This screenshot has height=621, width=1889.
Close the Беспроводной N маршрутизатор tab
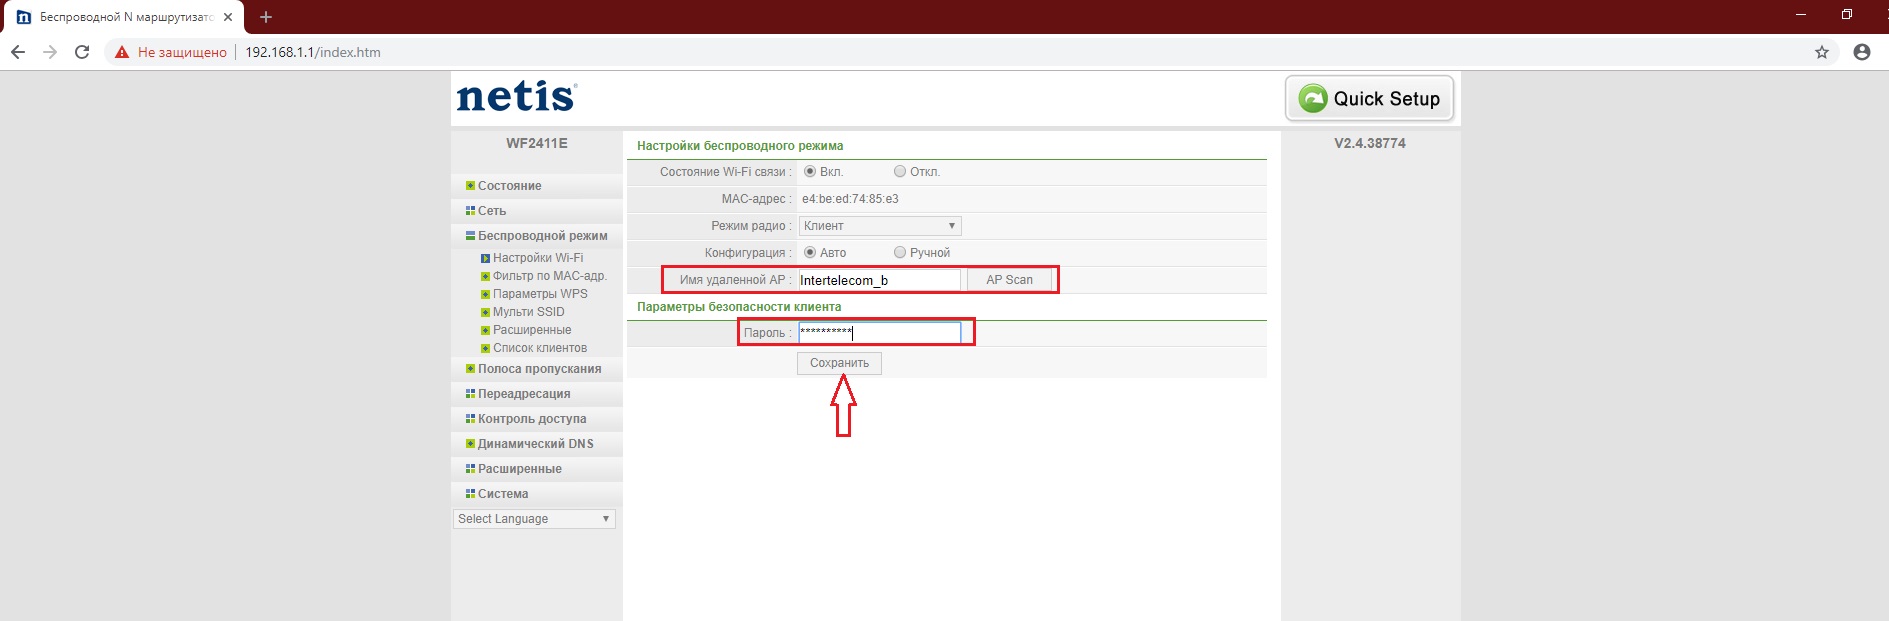tap(228, 17)
